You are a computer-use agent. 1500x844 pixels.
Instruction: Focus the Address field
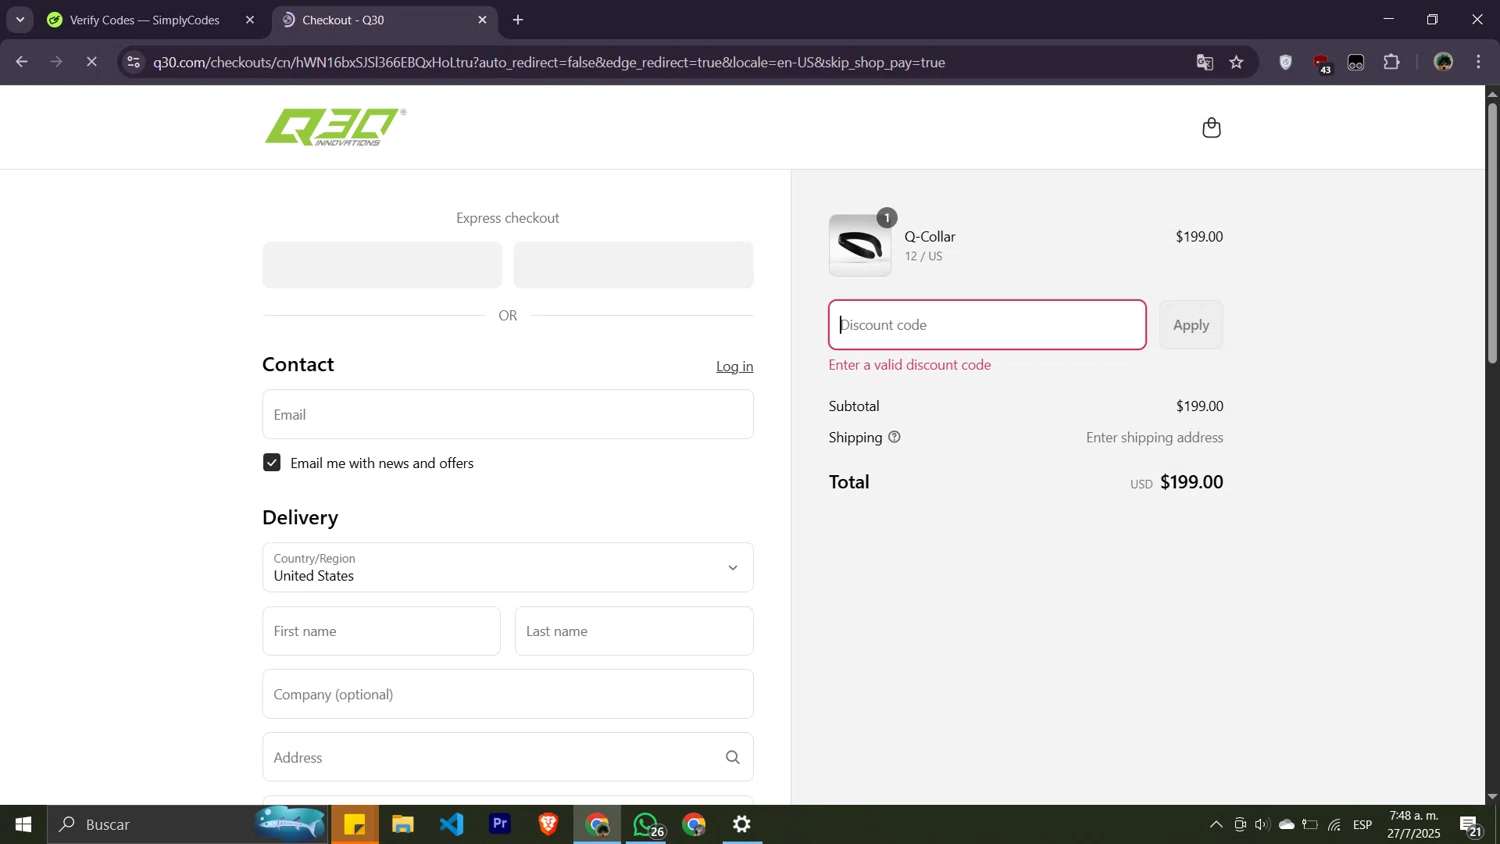click(x=508, y=757)
